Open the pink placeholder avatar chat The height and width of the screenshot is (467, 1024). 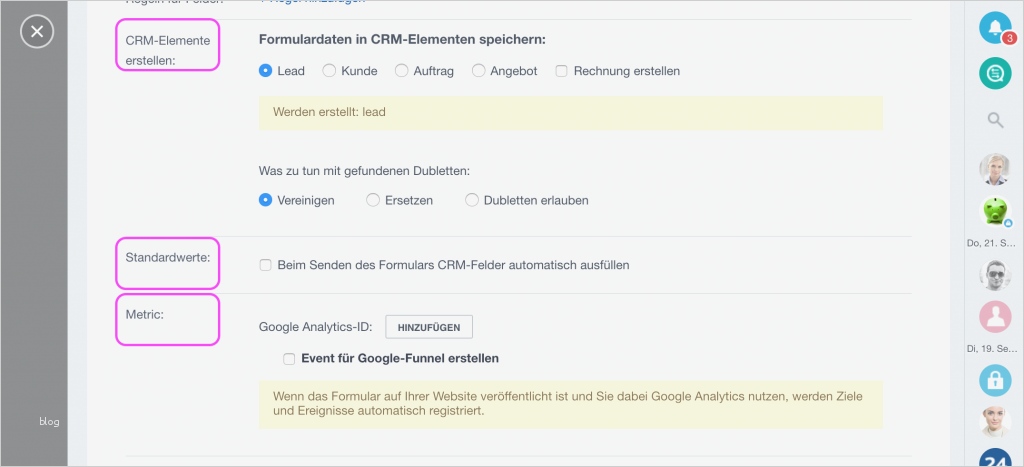(994, 317)
